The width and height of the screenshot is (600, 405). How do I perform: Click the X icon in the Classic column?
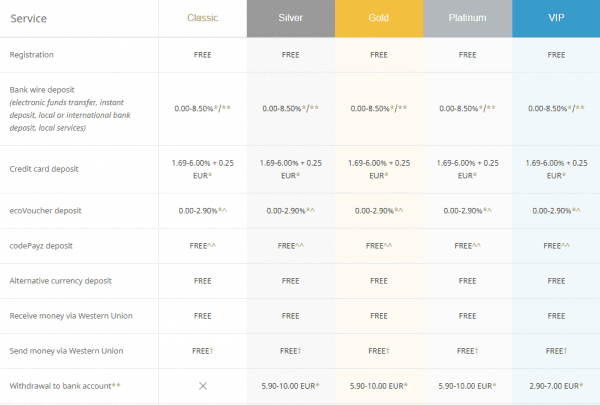pyautogui.click(x=202, y=386)
